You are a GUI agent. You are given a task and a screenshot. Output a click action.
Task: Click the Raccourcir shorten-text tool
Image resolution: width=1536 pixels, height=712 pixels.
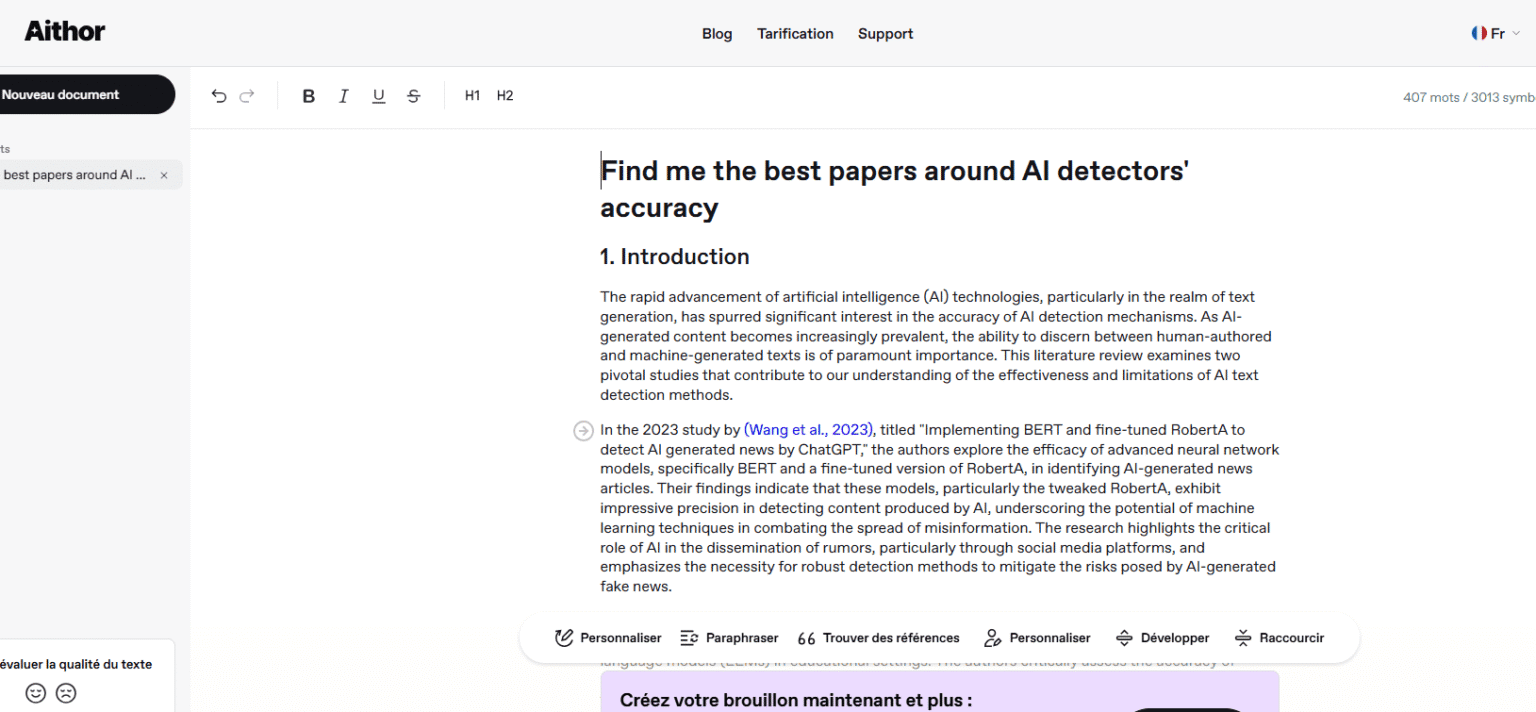click(1279, 637)
